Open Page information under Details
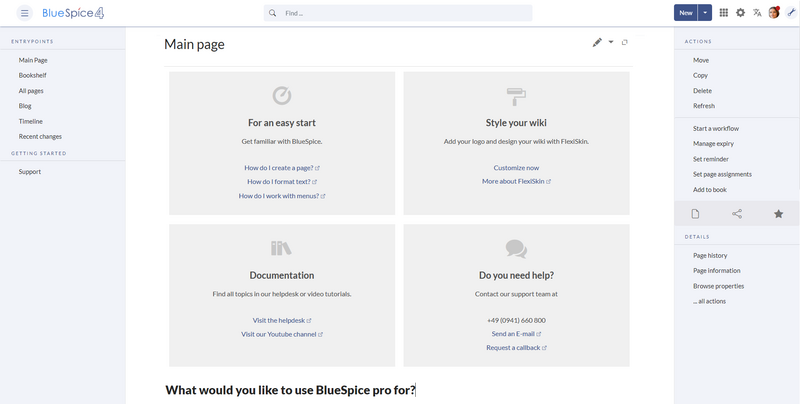 (x=716, y=271)
